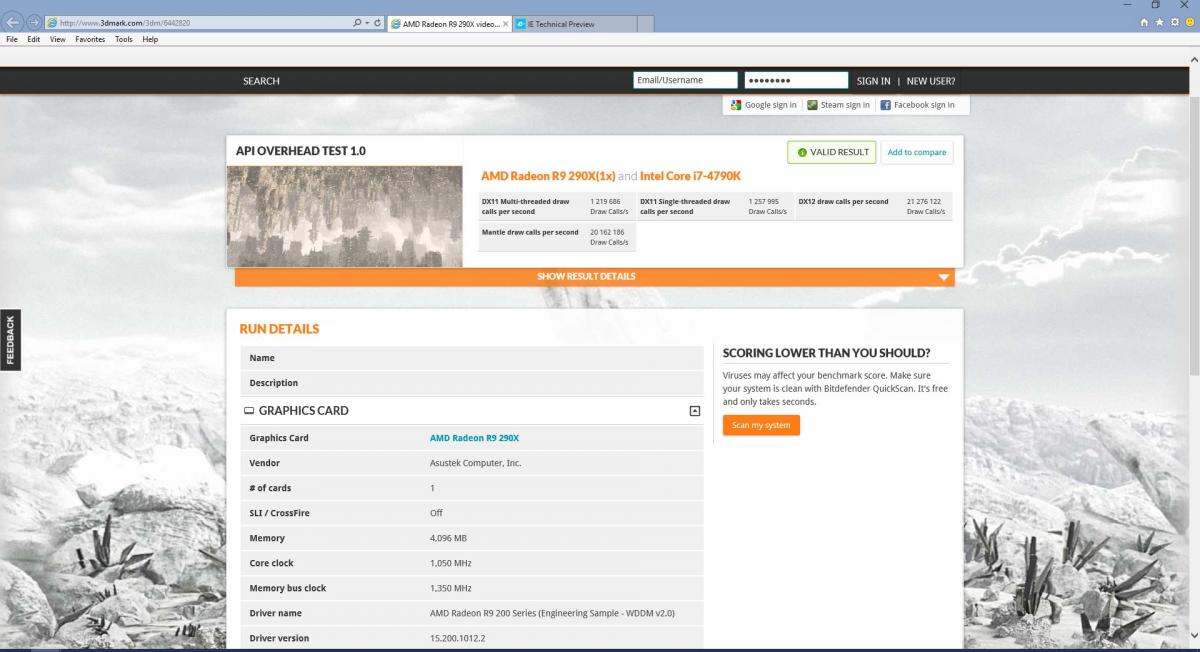This screenshot has height=652, width=1200.
Task: Click the RUN DETAILS heading
Action: pos(279,329)
